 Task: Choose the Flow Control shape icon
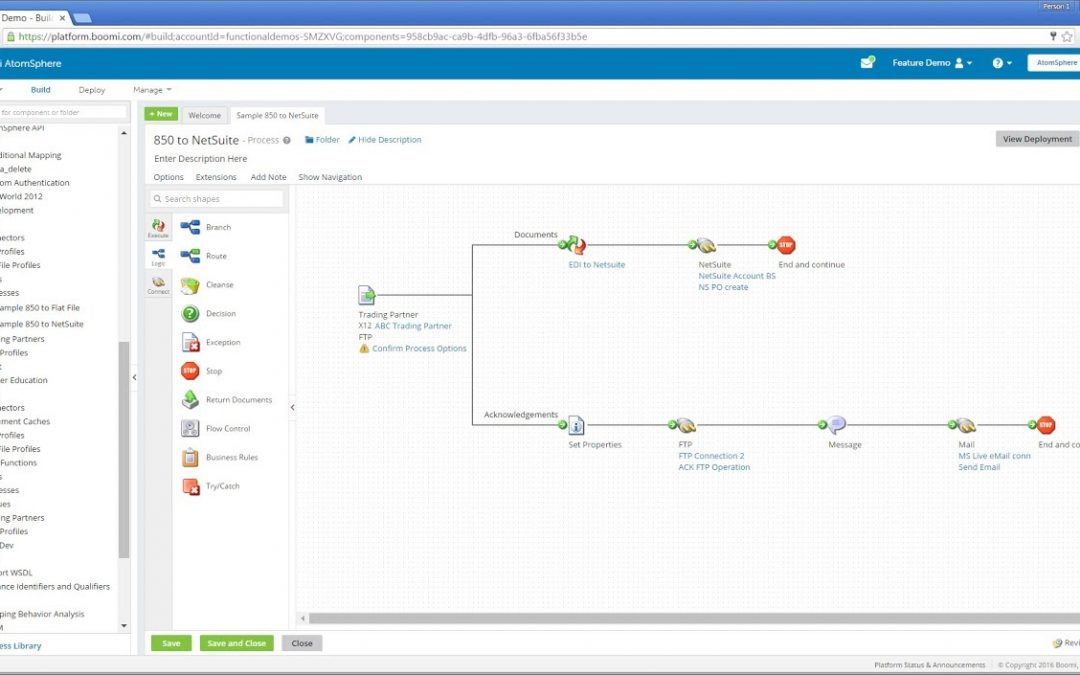[190, 428]
